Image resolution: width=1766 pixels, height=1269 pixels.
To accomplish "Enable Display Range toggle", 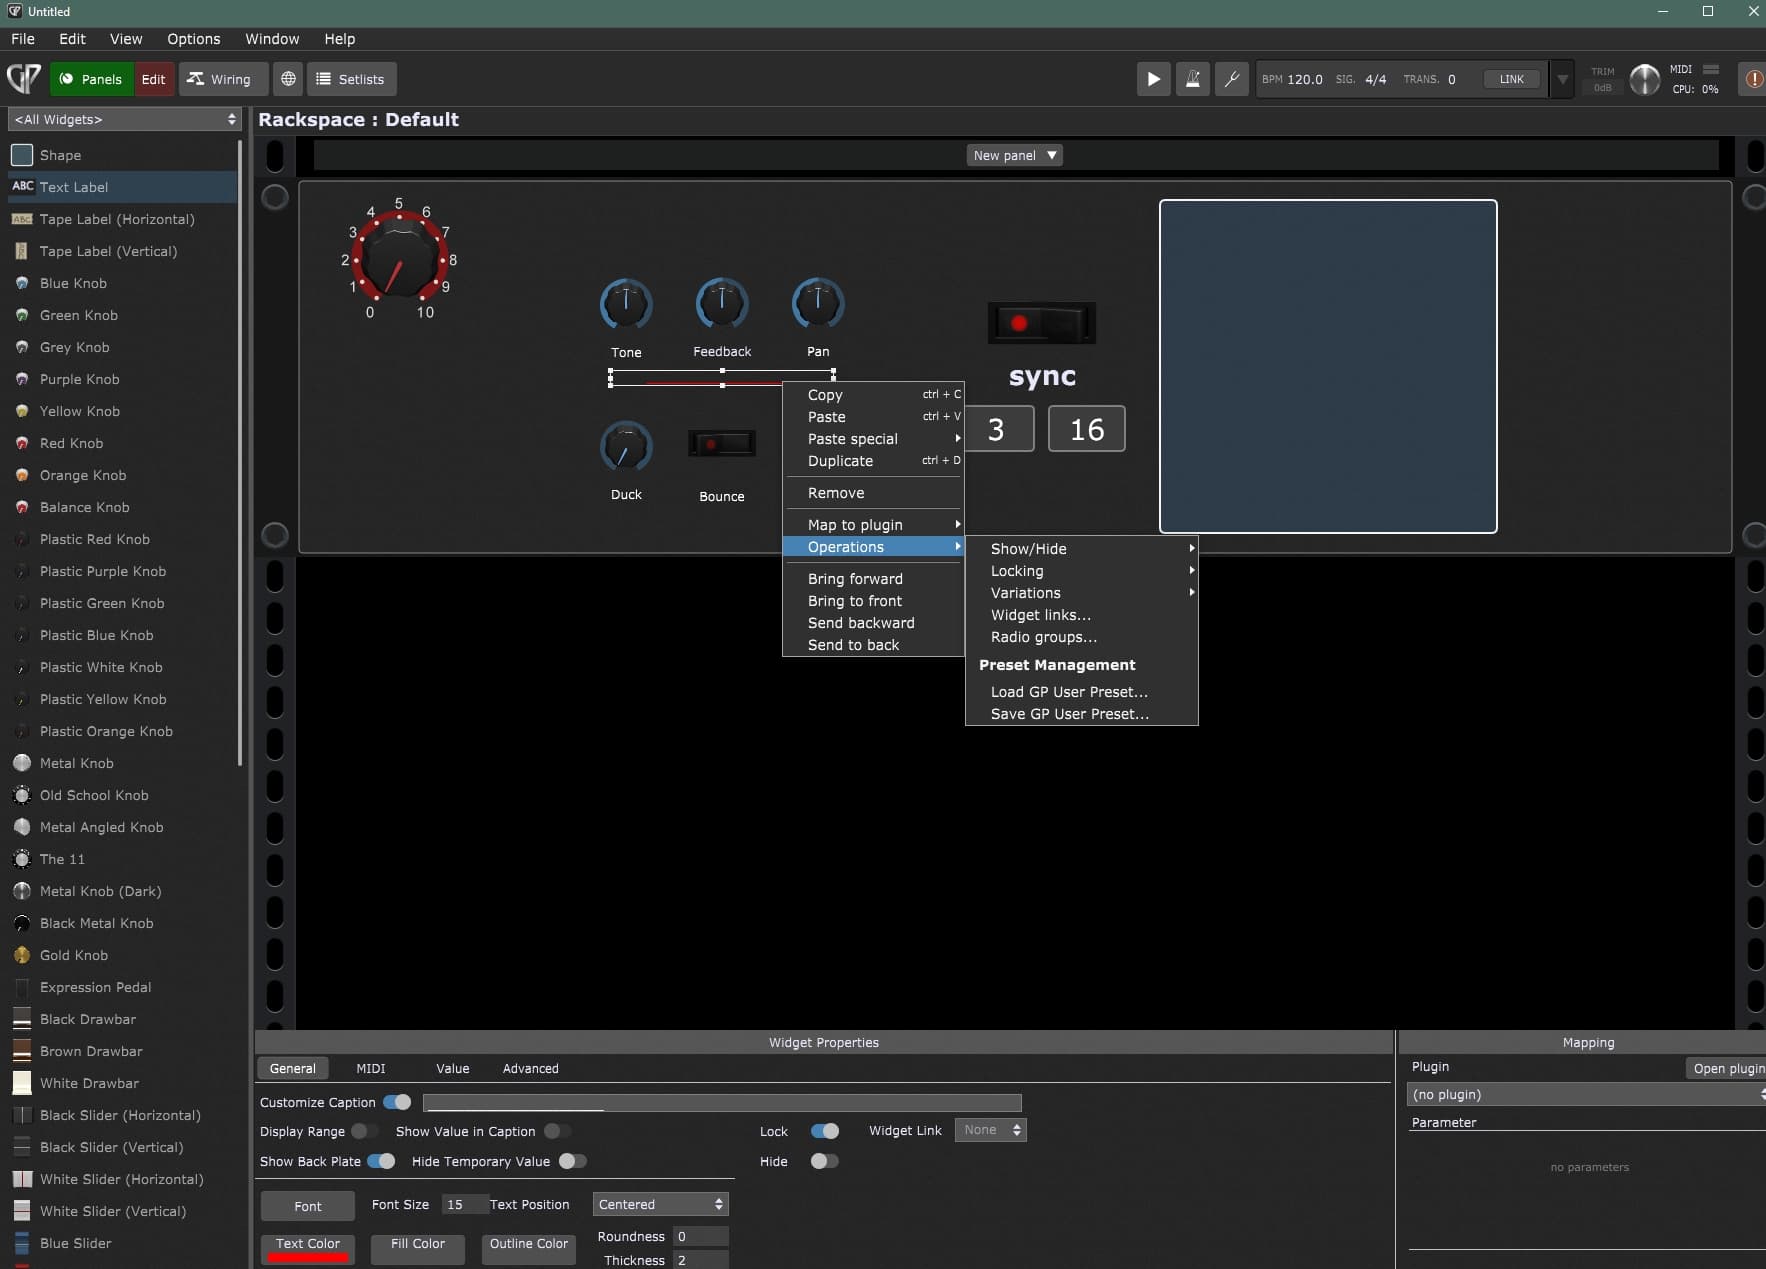I will (364, 1131).
